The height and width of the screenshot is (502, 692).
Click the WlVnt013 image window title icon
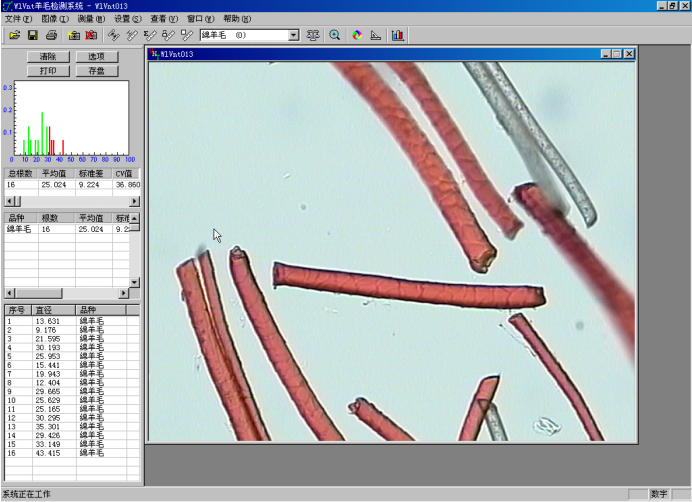(x=154, y=54)
